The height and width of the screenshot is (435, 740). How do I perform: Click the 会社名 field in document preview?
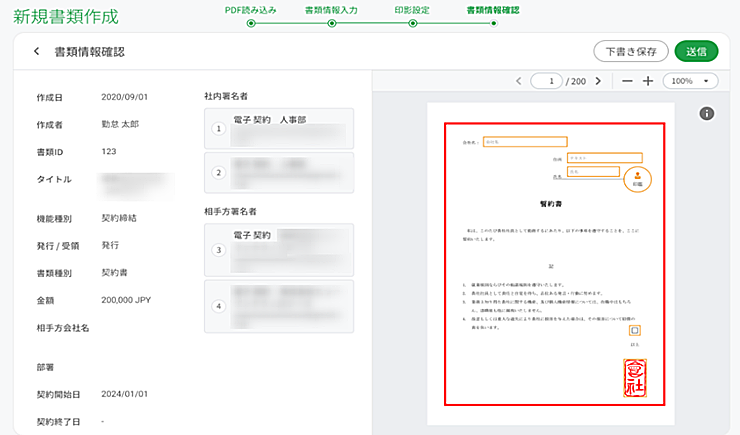pyautogui.click(x=525, y=142)
